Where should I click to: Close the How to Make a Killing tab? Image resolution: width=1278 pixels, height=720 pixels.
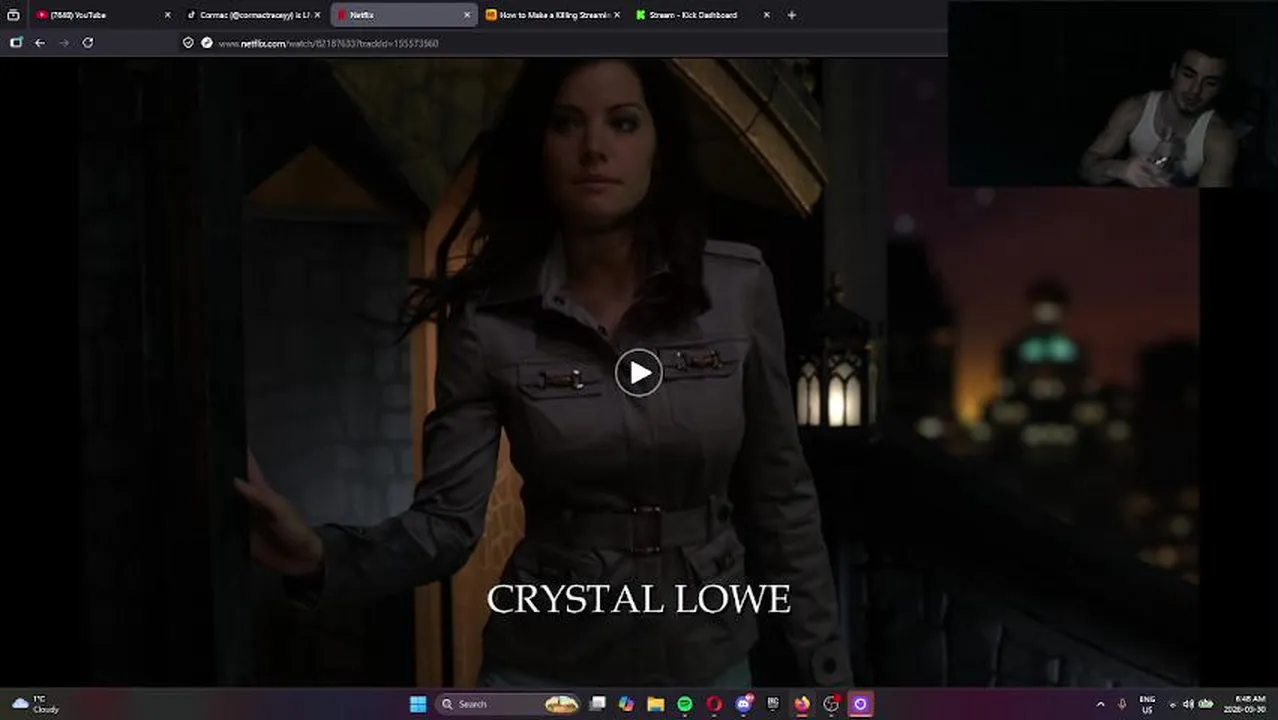pyautogui.click(x=617, y=15)
